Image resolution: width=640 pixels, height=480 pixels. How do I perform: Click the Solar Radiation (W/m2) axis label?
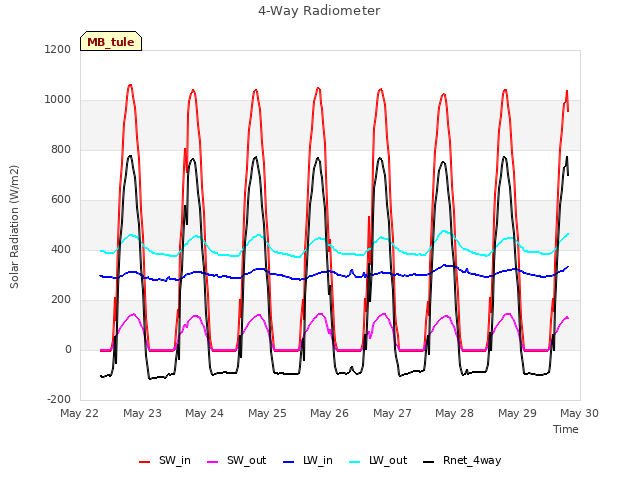click(x=14, y=227)
